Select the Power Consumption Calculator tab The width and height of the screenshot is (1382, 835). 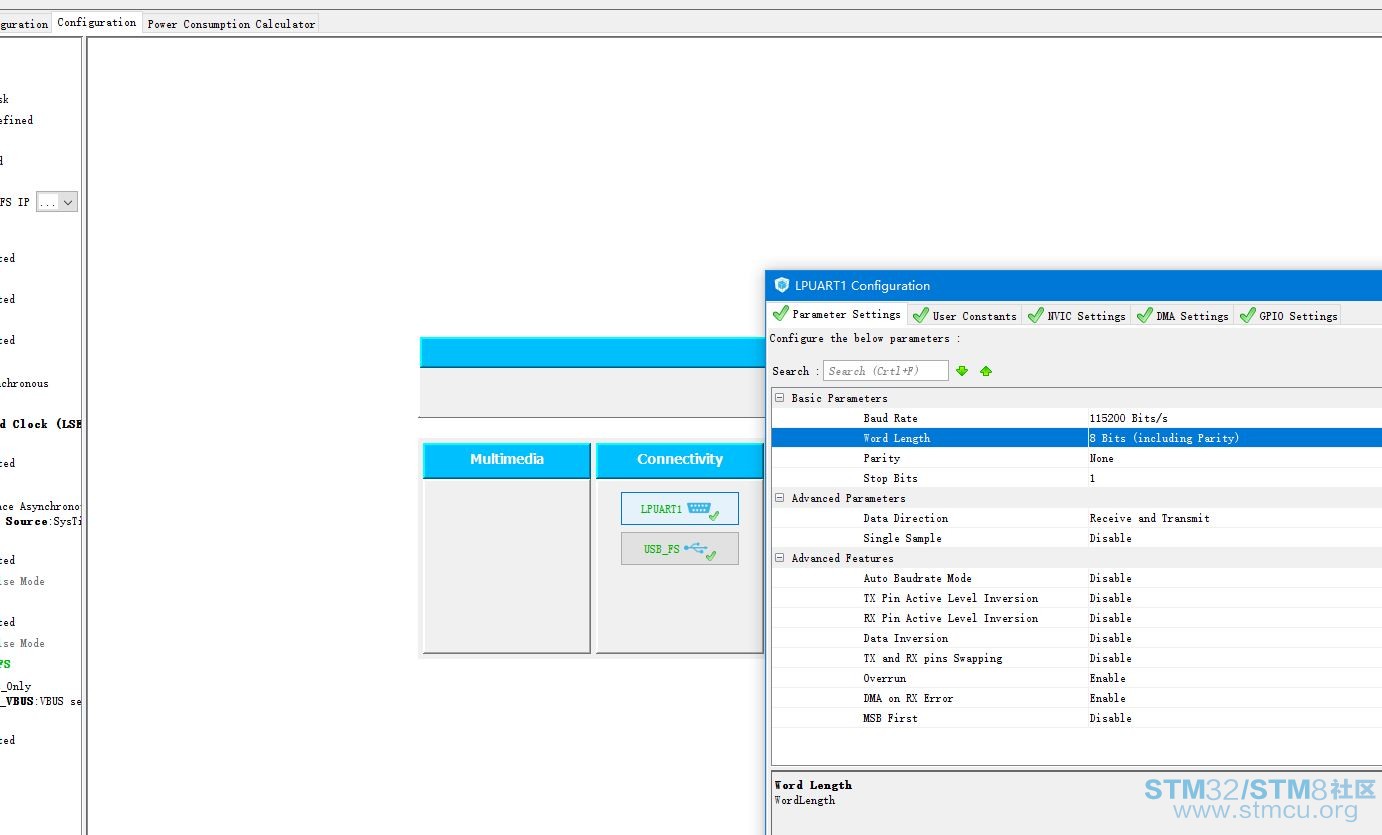click(231, 23)
